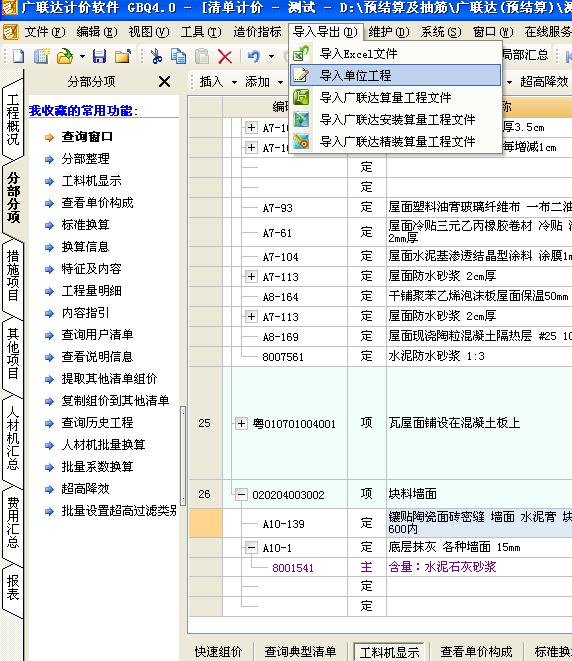Open the 造价指标 menu
572x661 pixels.
click(x=257, y=32)
